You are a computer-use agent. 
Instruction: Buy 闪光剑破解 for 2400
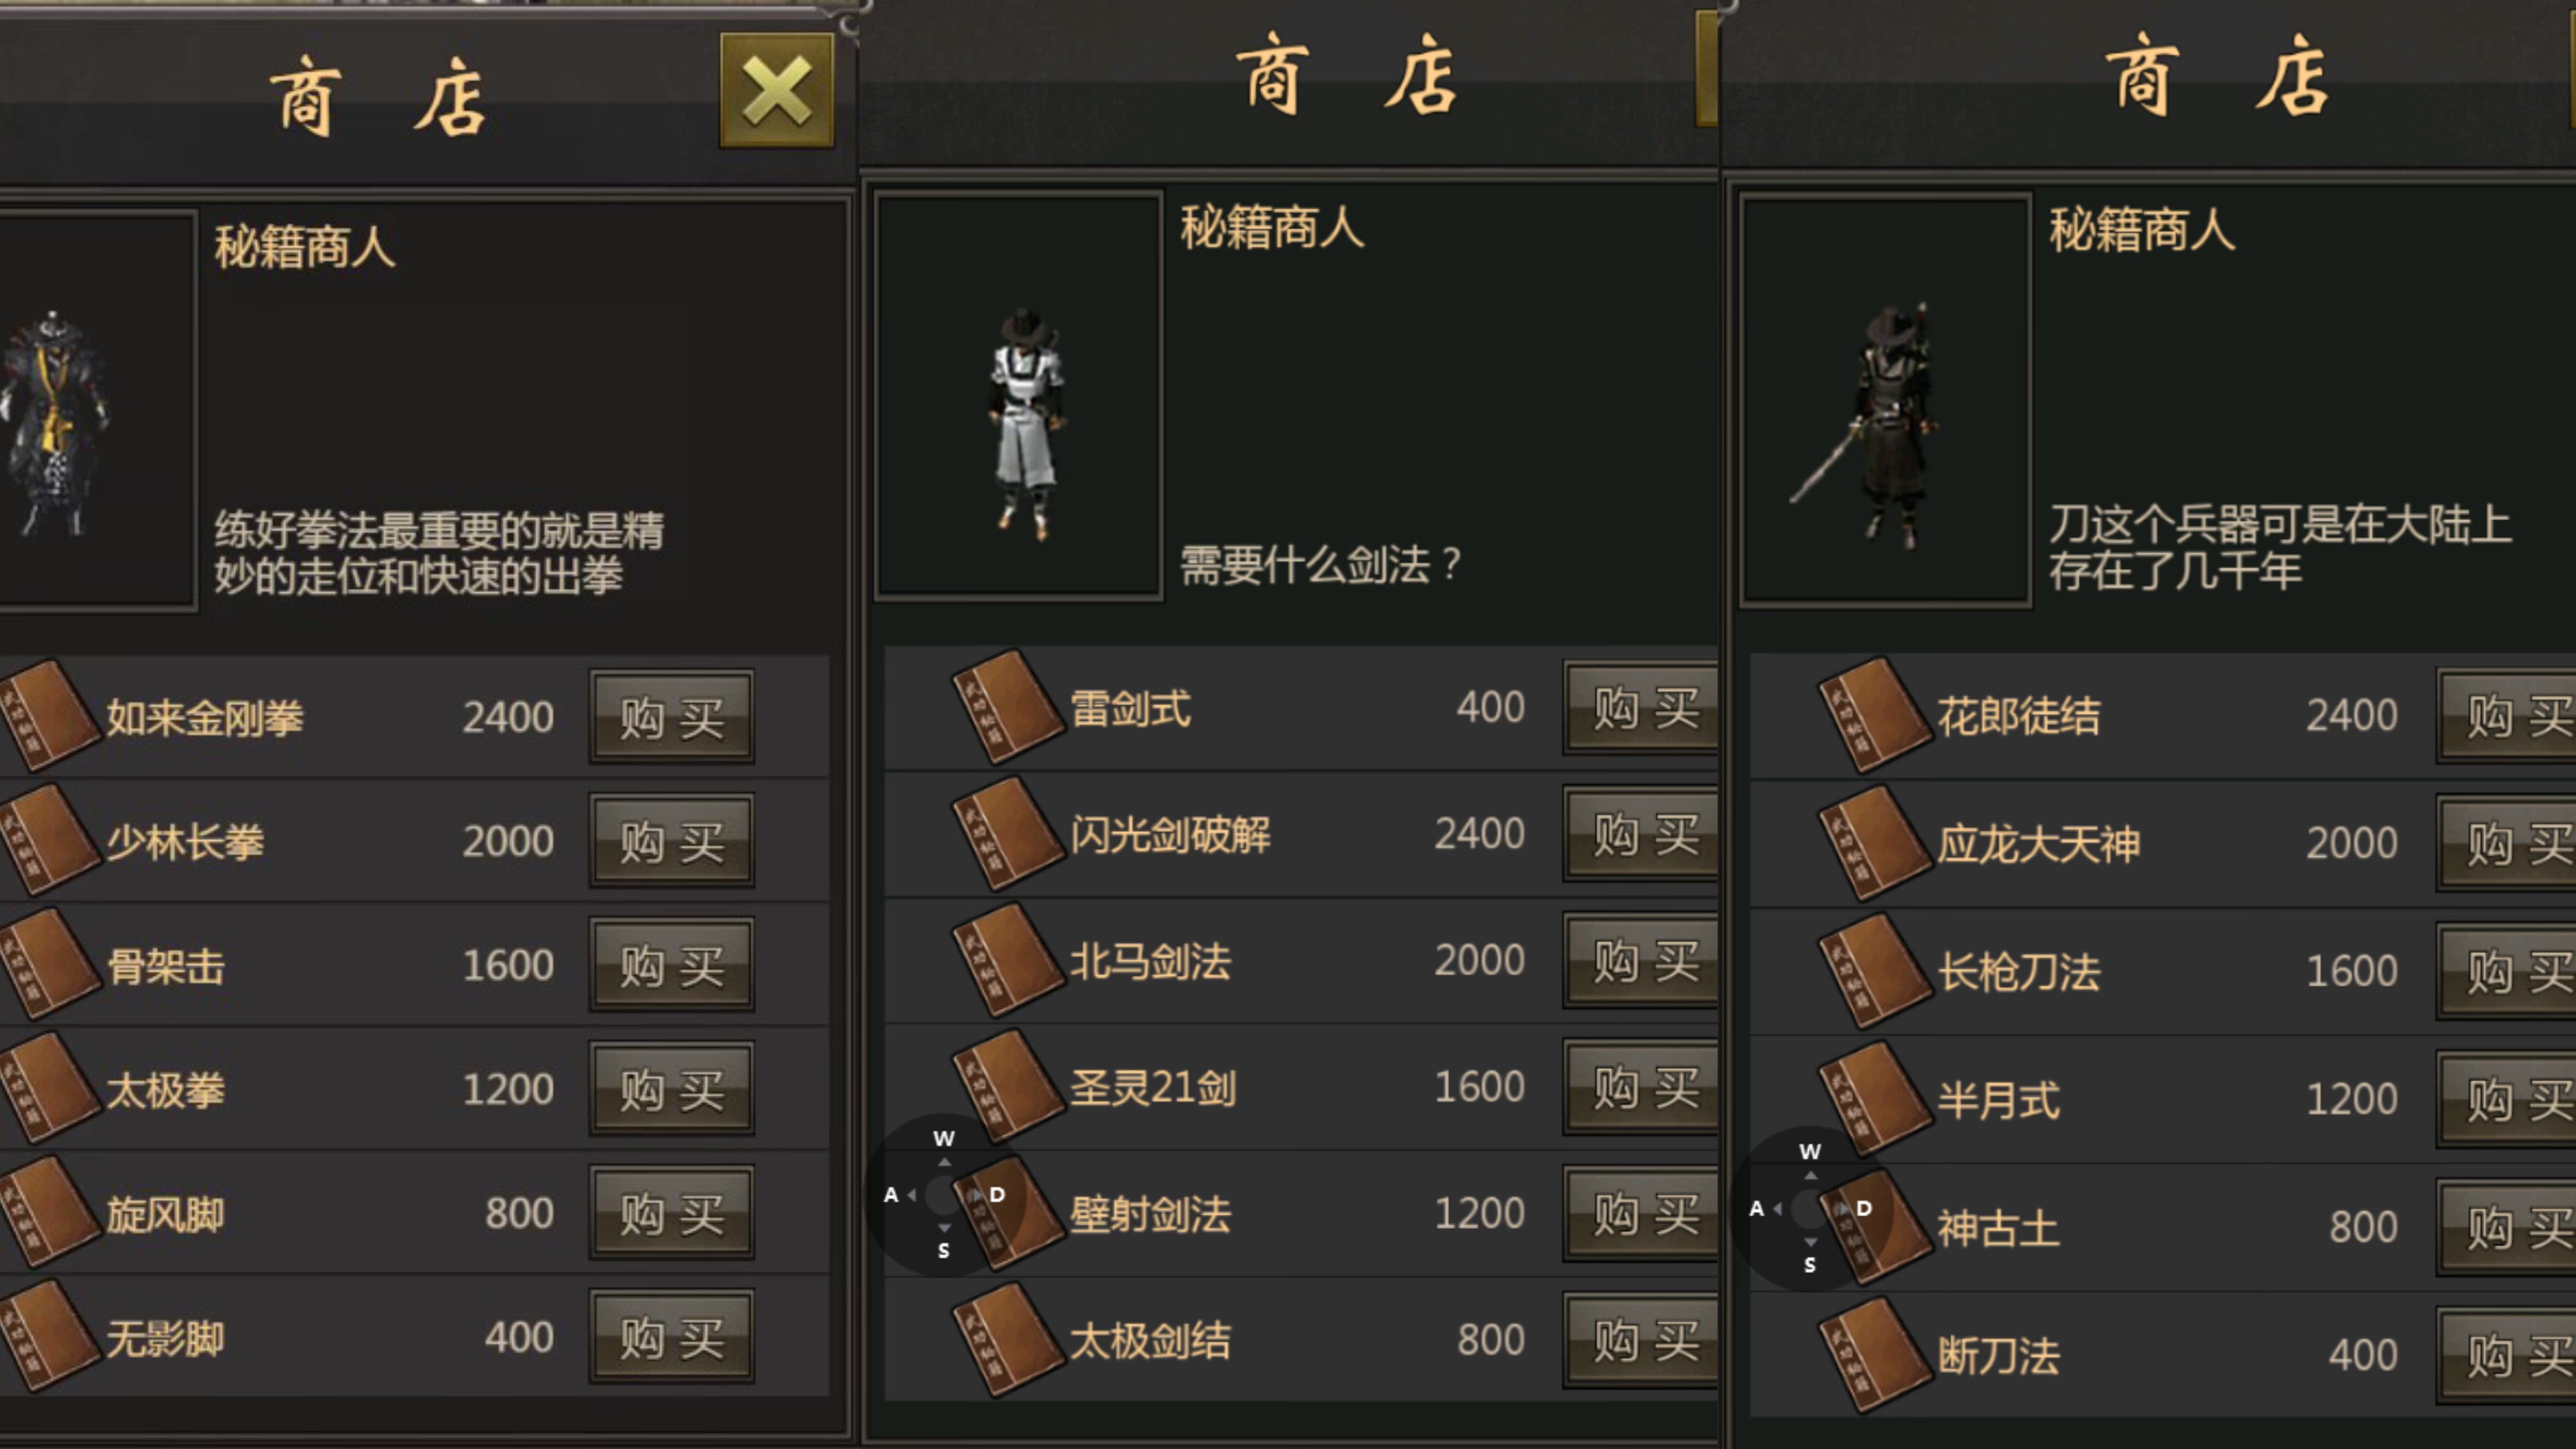(1641, 832)
